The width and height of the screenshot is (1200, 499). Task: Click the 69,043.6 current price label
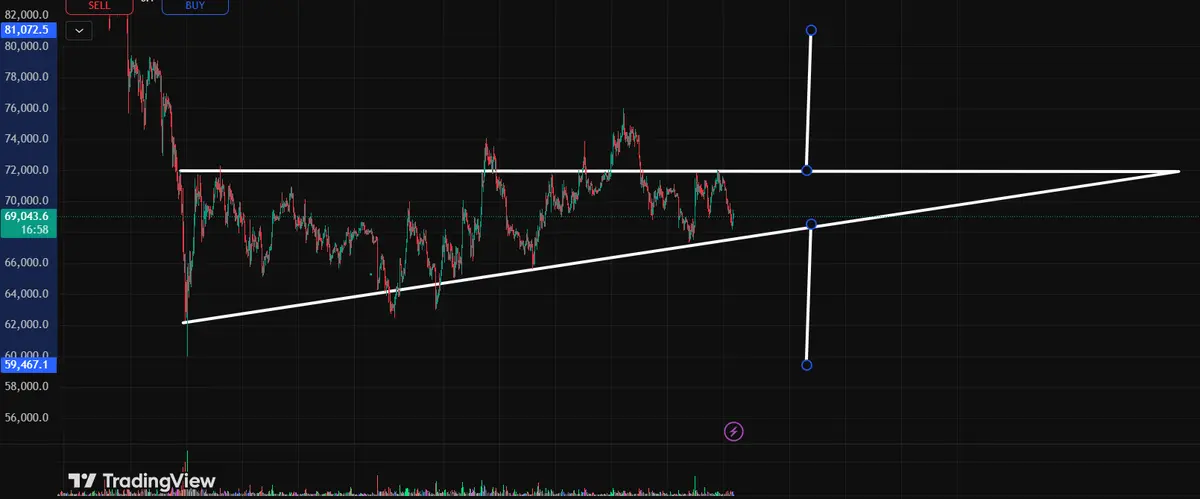(27, 216)
